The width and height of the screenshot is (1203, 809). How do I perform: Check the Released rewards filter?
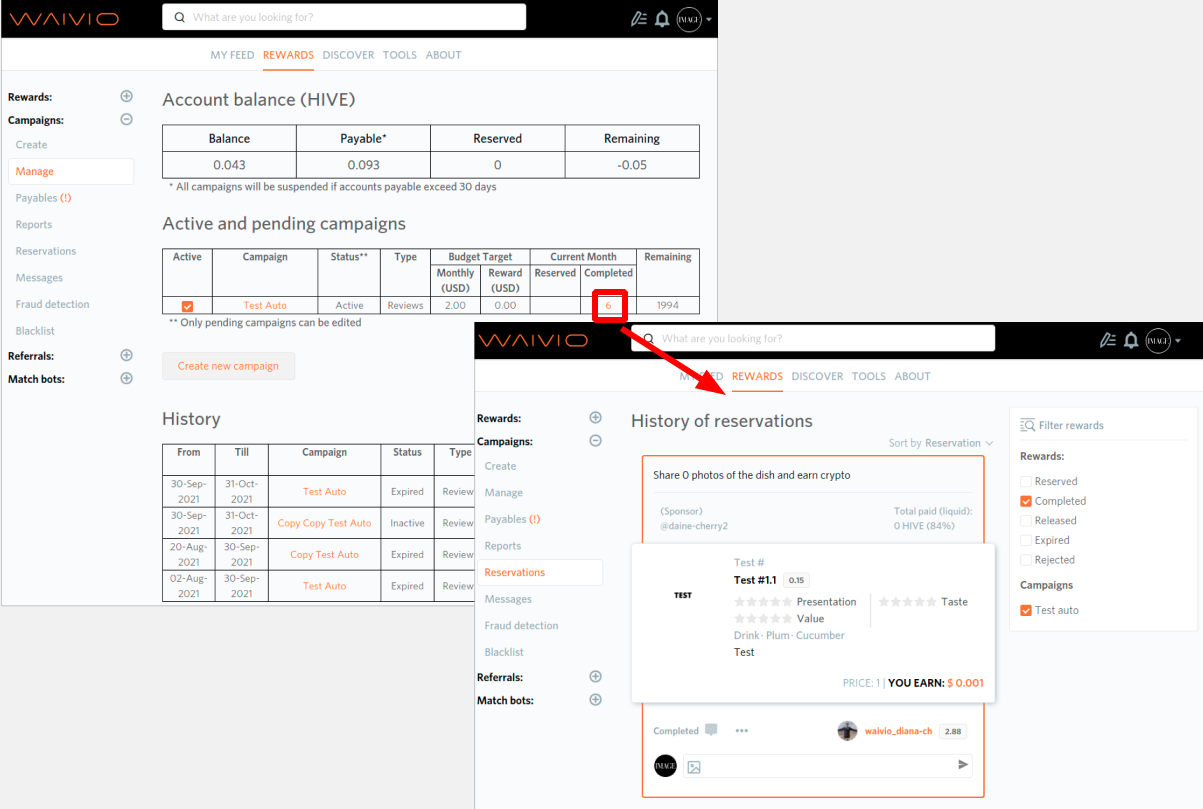(1026, 520)
